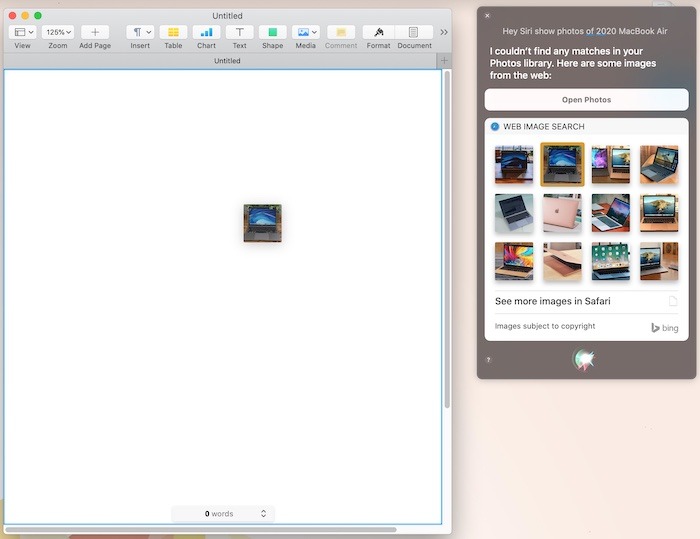The image size is (700, 539).
Task: Activate the Siri orb microphone icon
Action: pyautogui.click(x=584, y=359)
